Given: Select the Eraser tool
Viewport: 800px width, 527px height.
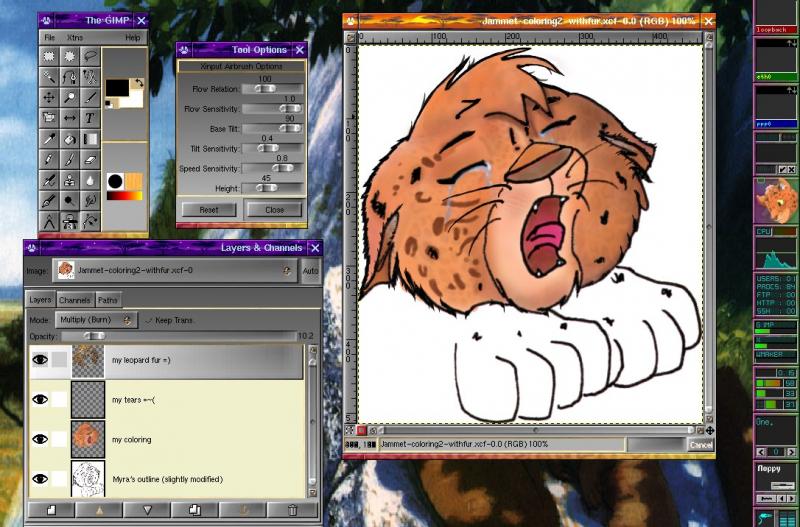Looking at the screenshot, I should (91, 159).
